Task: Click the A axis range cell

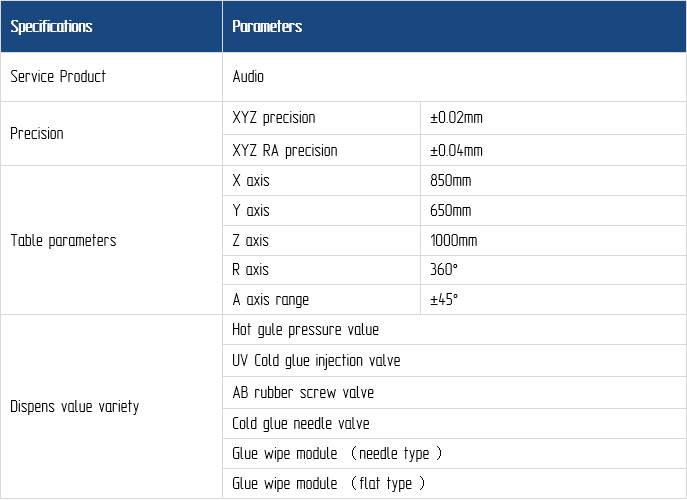Action: [321, 299]
